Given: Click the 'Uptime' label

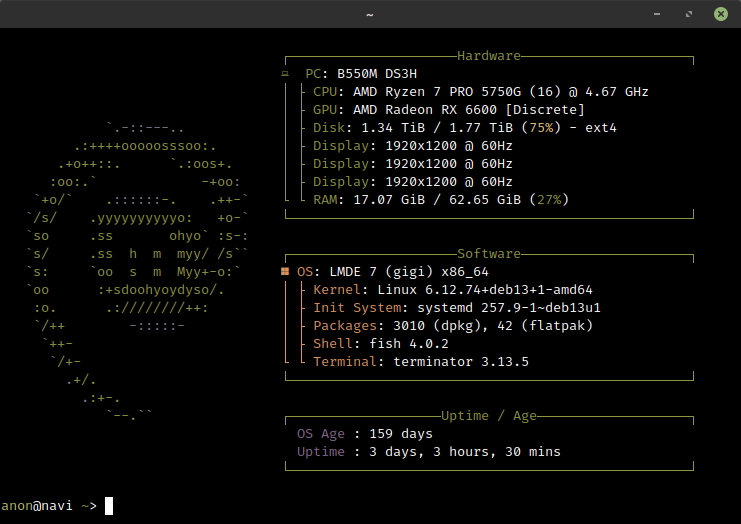Looking at the screenshot, I should [x=321, y=452].
